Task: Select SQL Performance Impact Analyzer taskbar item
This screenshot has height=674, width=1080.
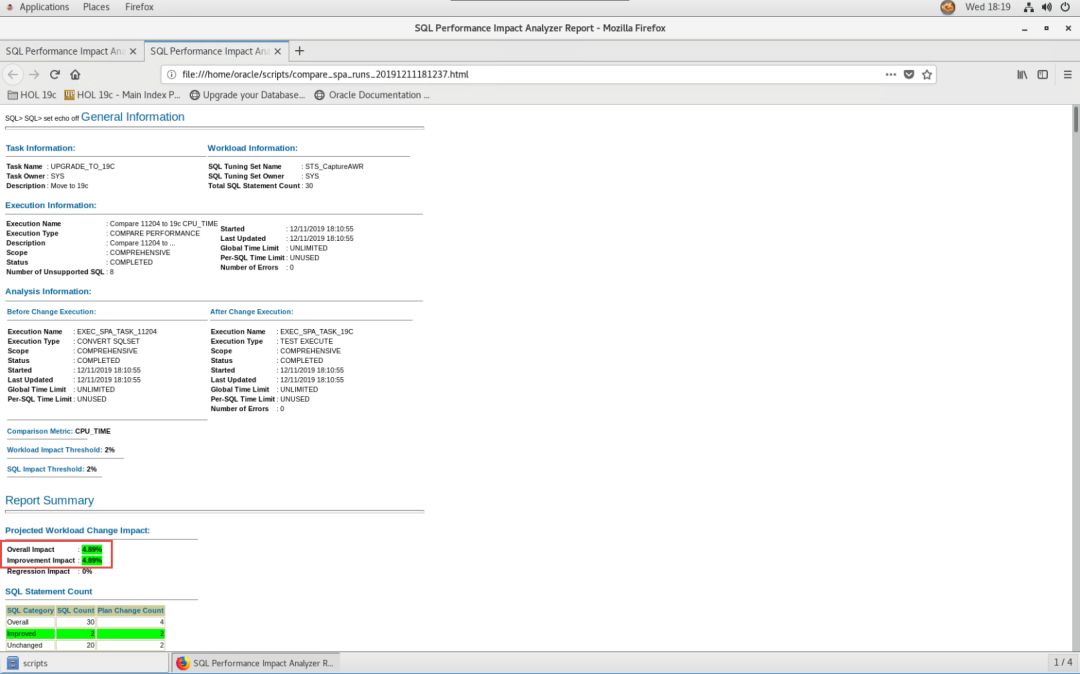Action: (255, 663)
